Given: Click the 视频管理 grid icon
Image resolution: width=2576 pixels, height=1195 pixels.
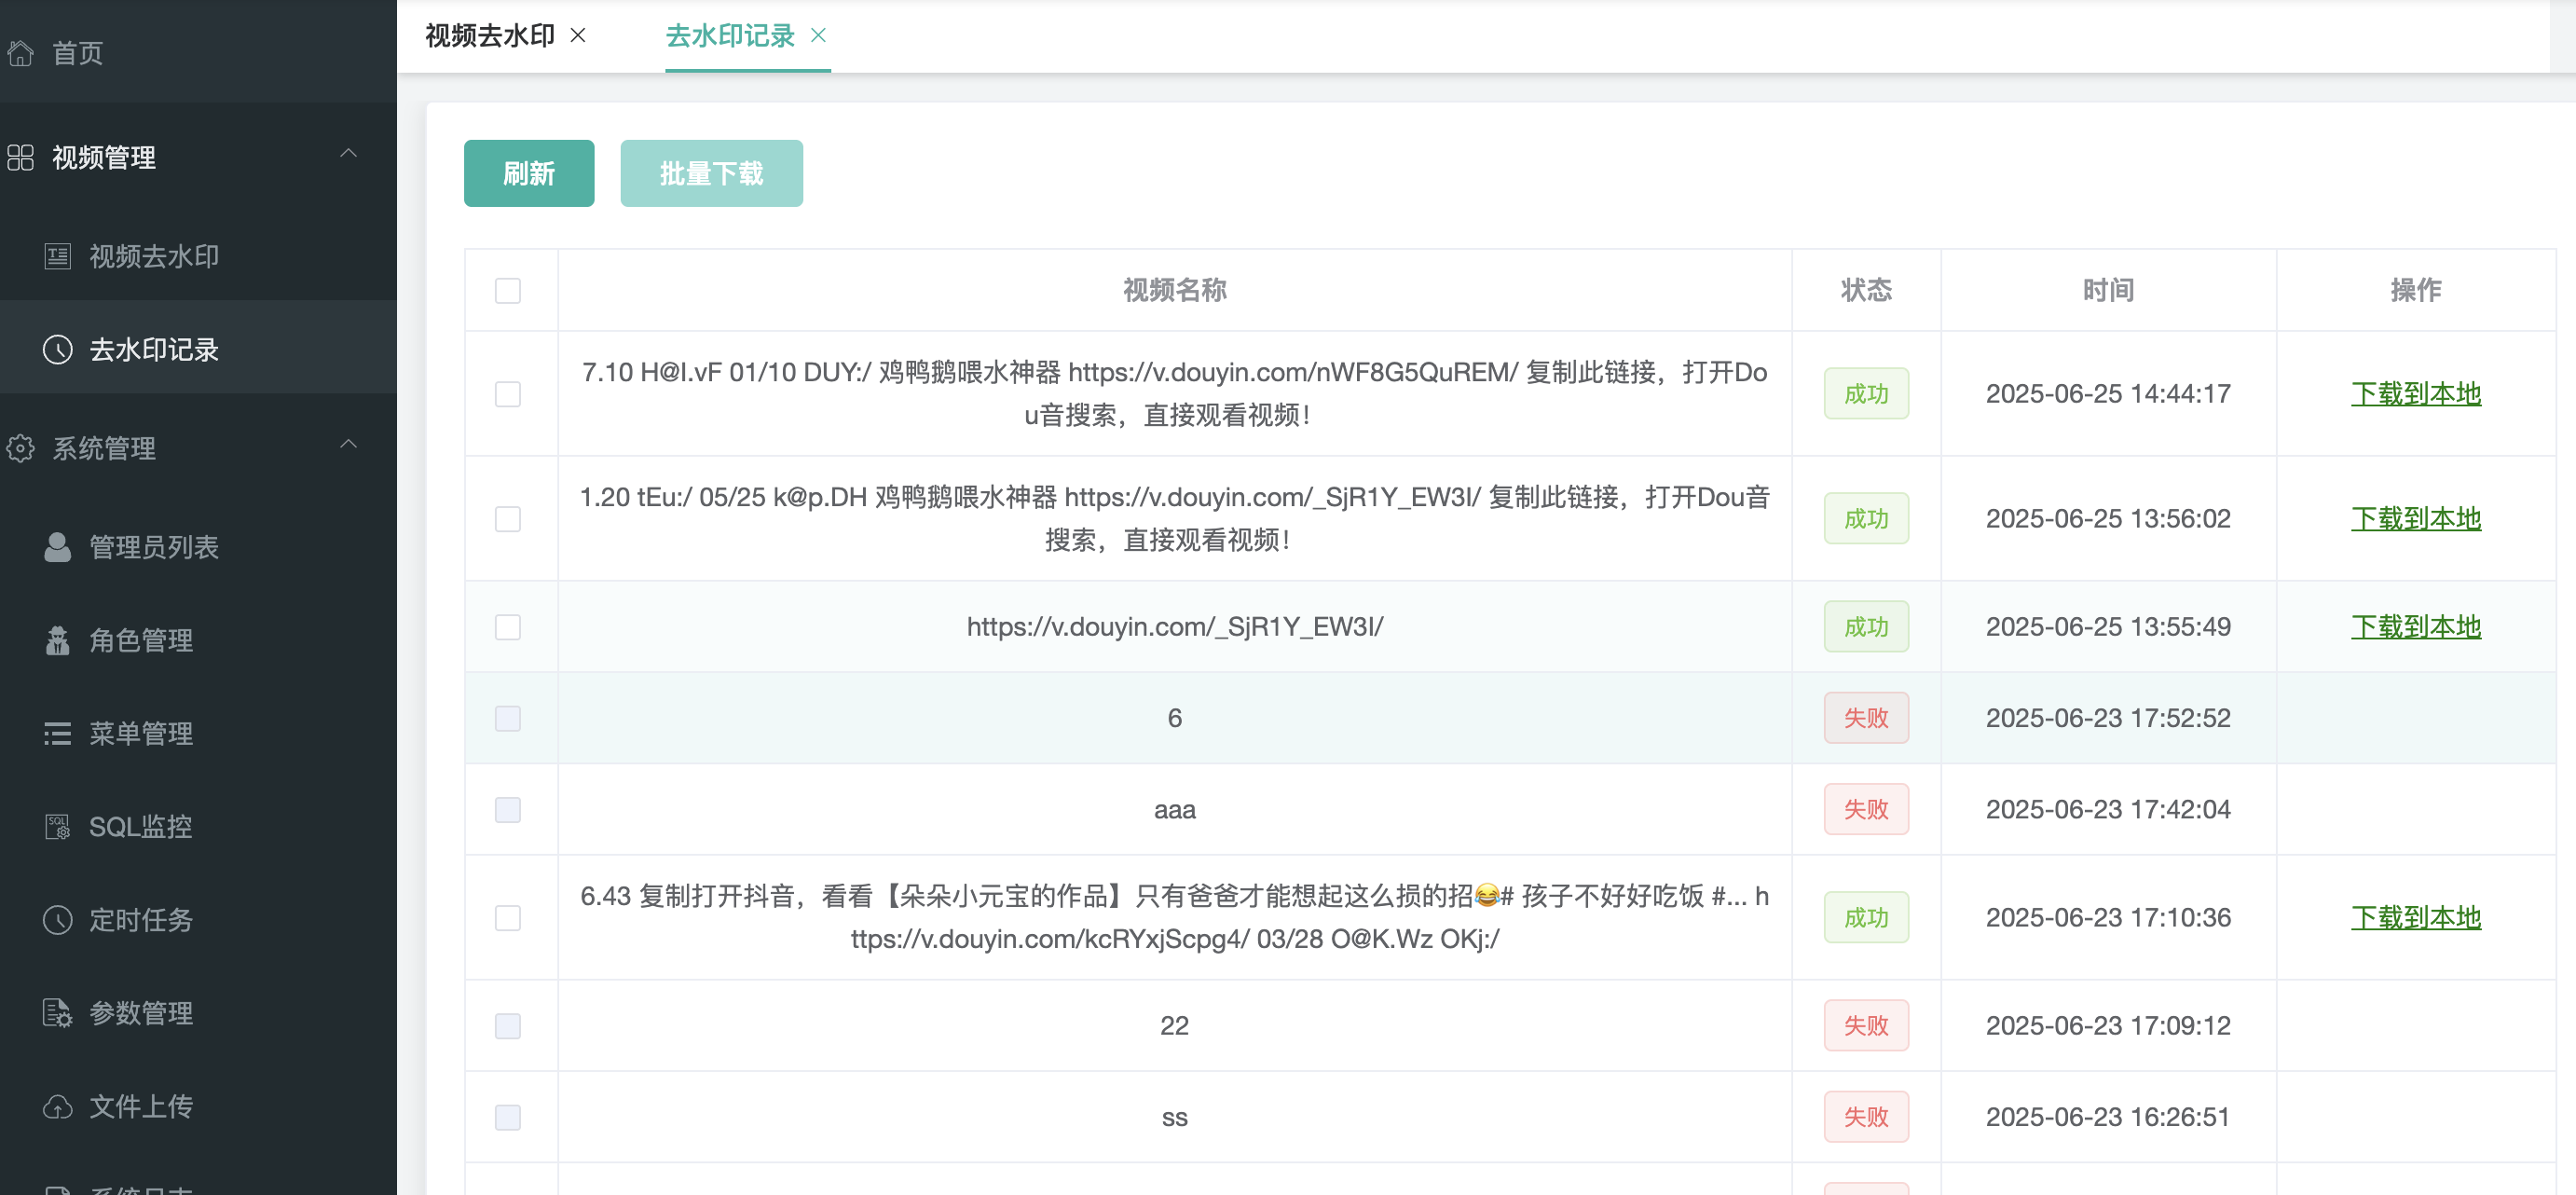Looking at the screenshot, I should tap(21, 158).
